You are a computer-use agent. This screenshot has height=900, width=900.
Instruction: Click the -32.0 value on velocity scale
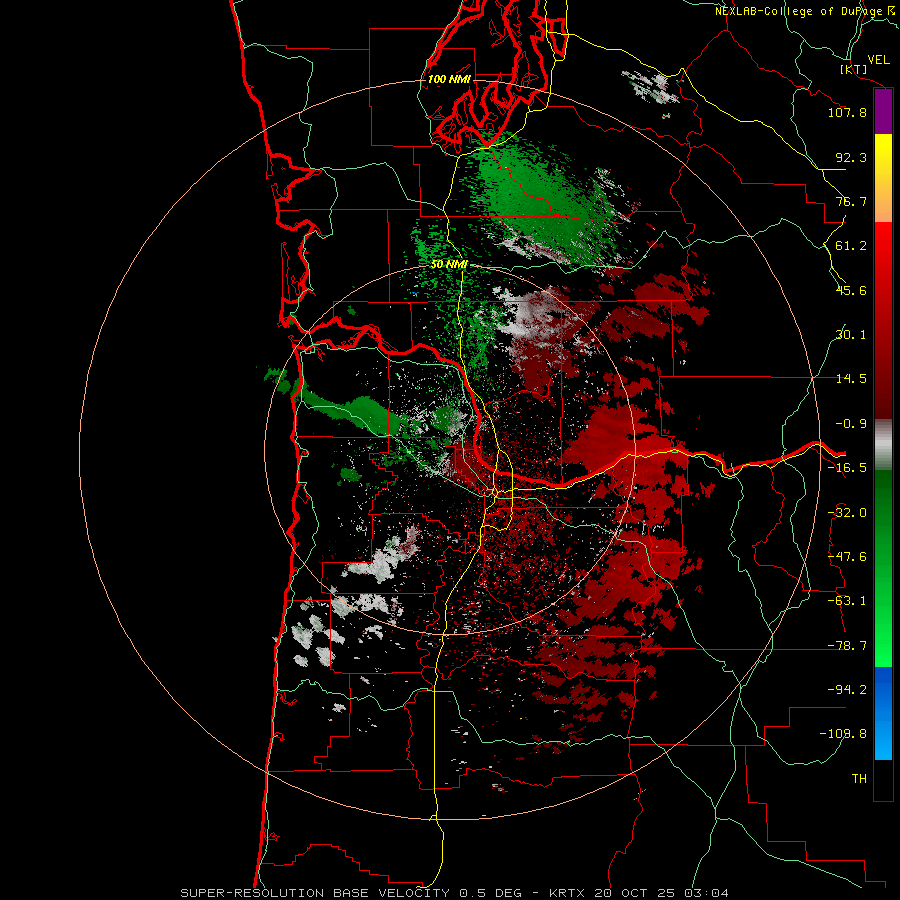point(847,513)
